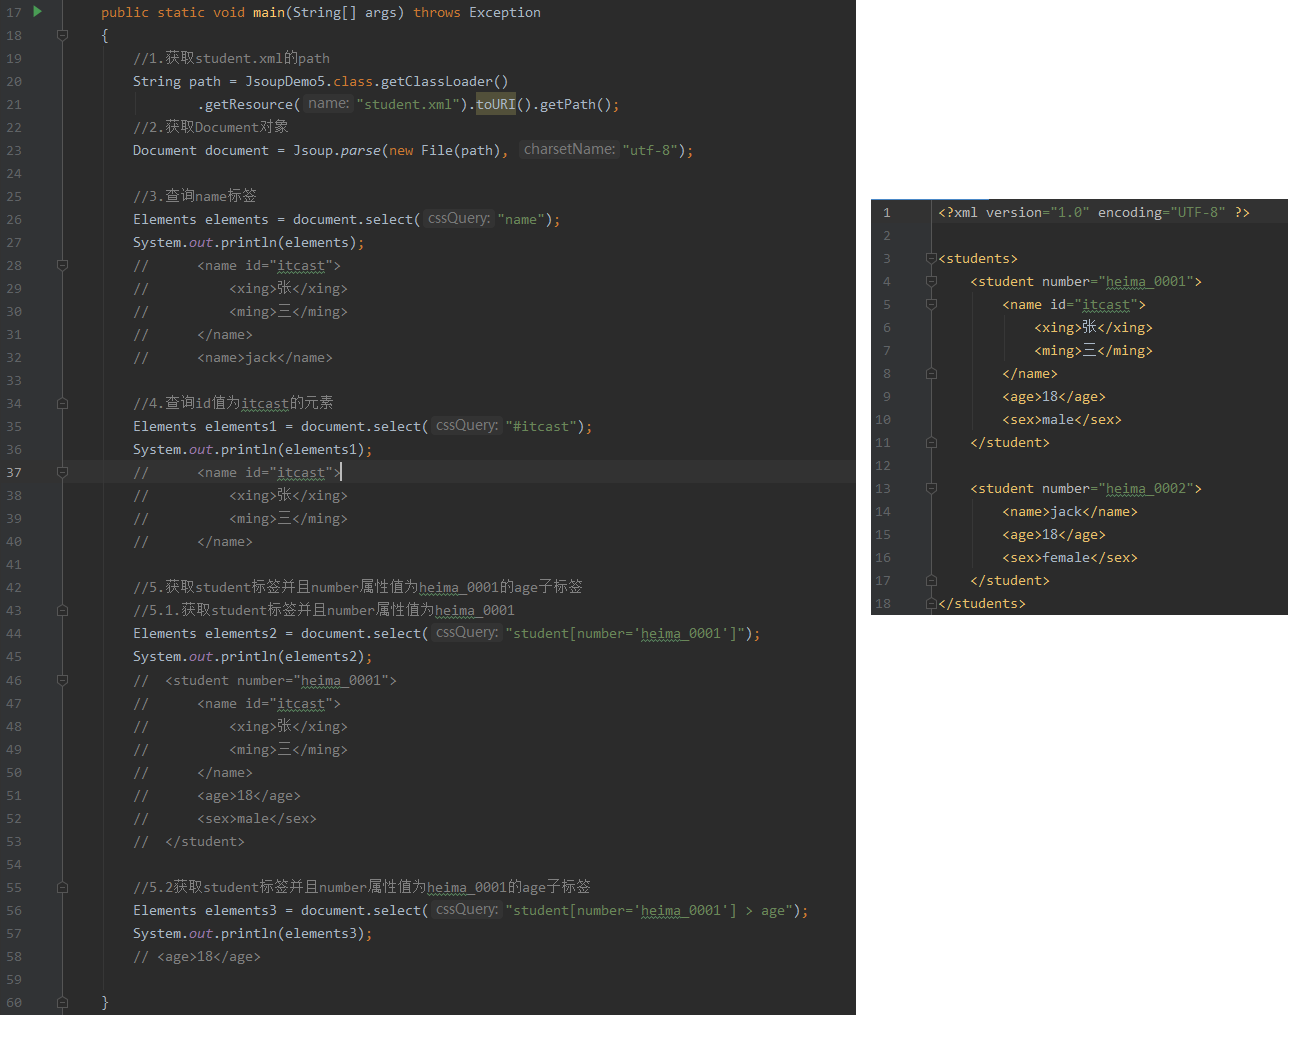Toggle the fold marker at Java line 43
The height and width of the screenshot is (1038, 1304).
tap(62, 610)
